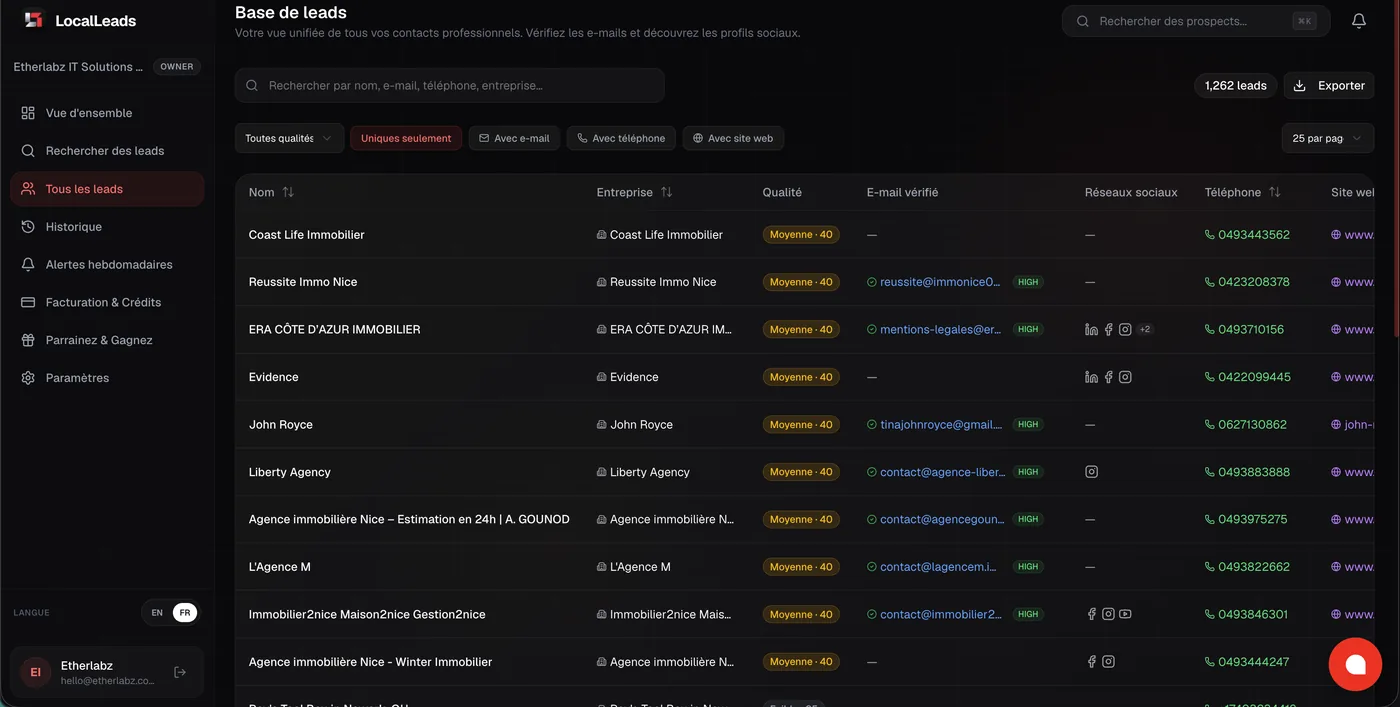The image size is (1400, 707).
Task: Click Facebook icon in Winter Immobilier row
Action: 1091,662
